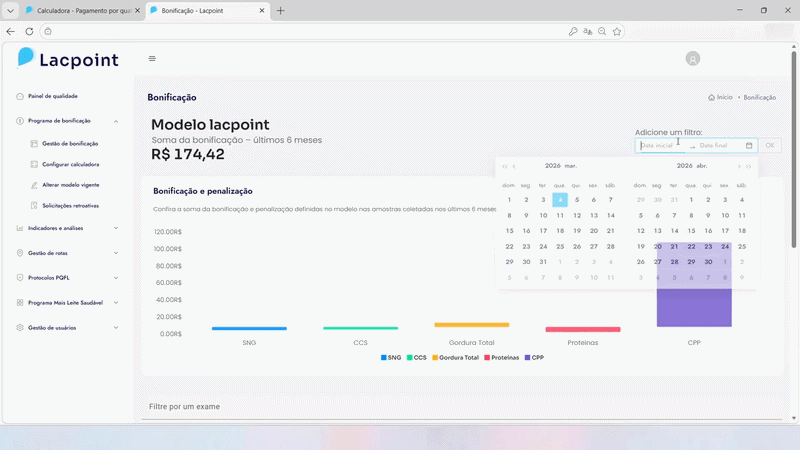The width and height of the screenshot is (800, 450).
Task: Open Painel de qualidade menu item
Action: [x=53, y=96]
